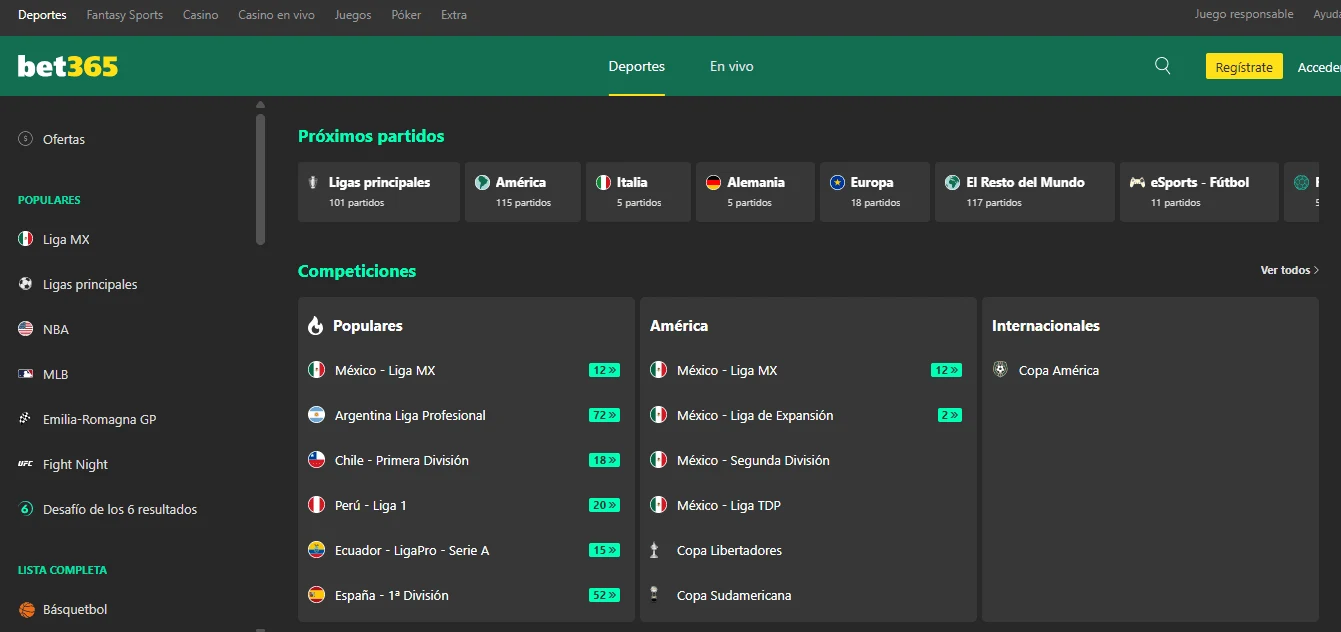1341x632 pixels.
Task: Expand the 15 badge for Ecuador - LigaPro
Action: pyautogui.click(x=604, y=550)
